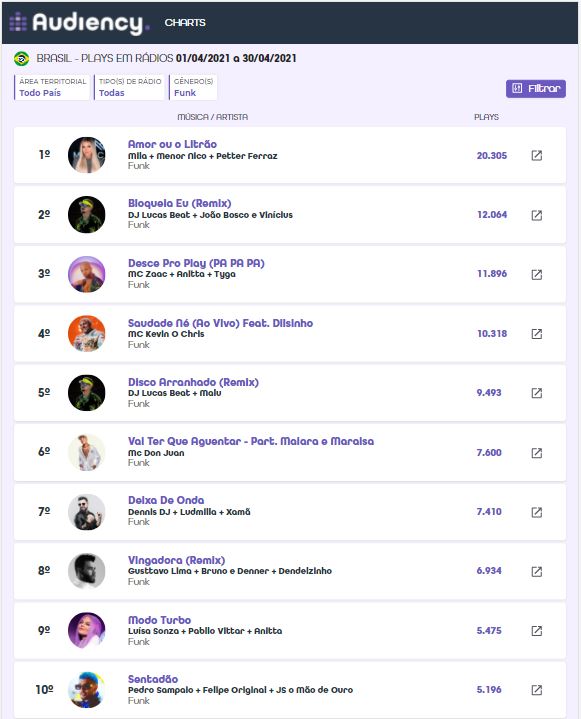This screenshot has width=581, height=719.
Task: Click the Audiency logo in the header
Action: [x=79, y=22]
